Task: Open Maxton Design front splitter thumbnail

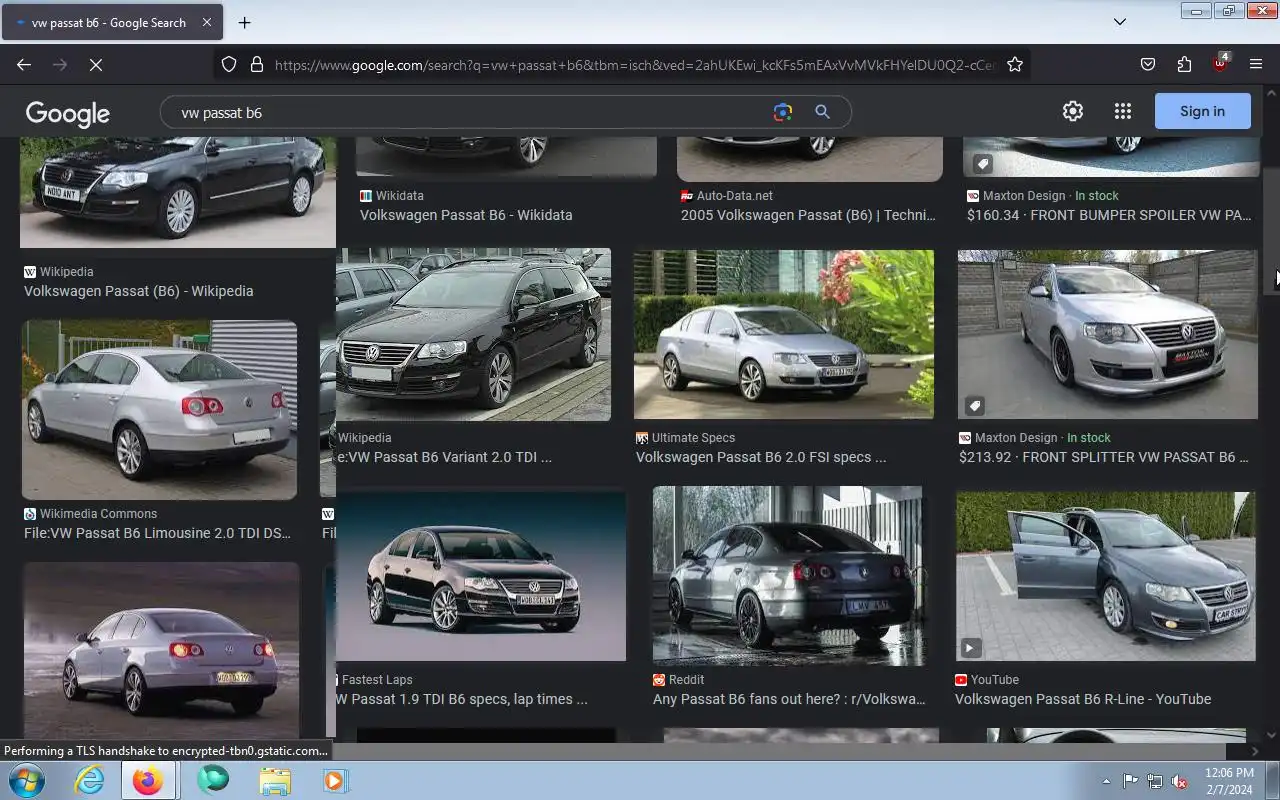Action: [x=1108, y=334]
